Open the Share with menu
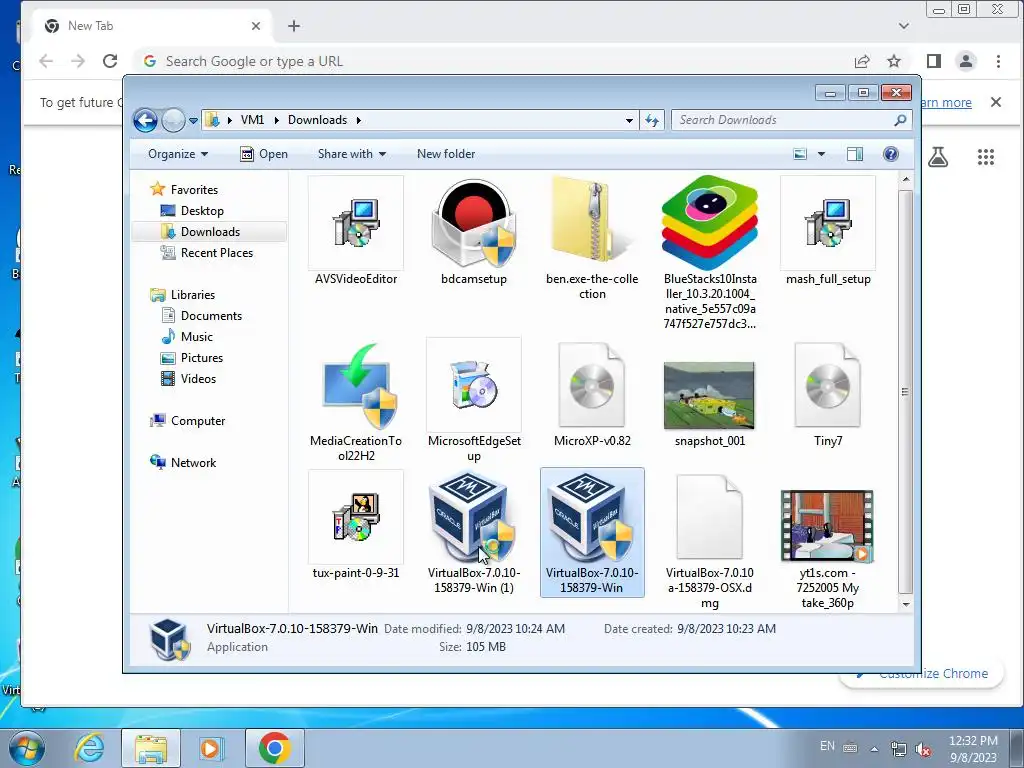Image resolution: width=1024 pixels, height=768 pixels. pos(351,154)
